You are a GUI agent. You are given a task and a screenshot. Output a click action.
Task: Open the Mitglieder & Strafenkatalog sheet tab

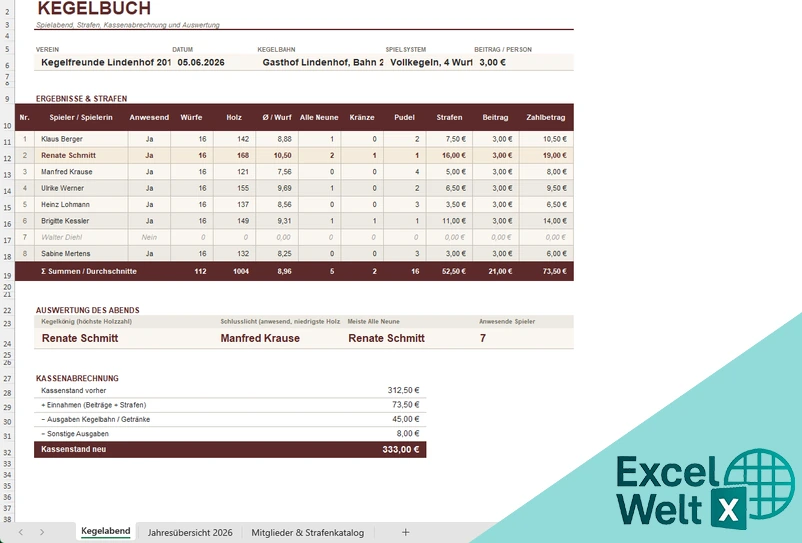[307, 532]
